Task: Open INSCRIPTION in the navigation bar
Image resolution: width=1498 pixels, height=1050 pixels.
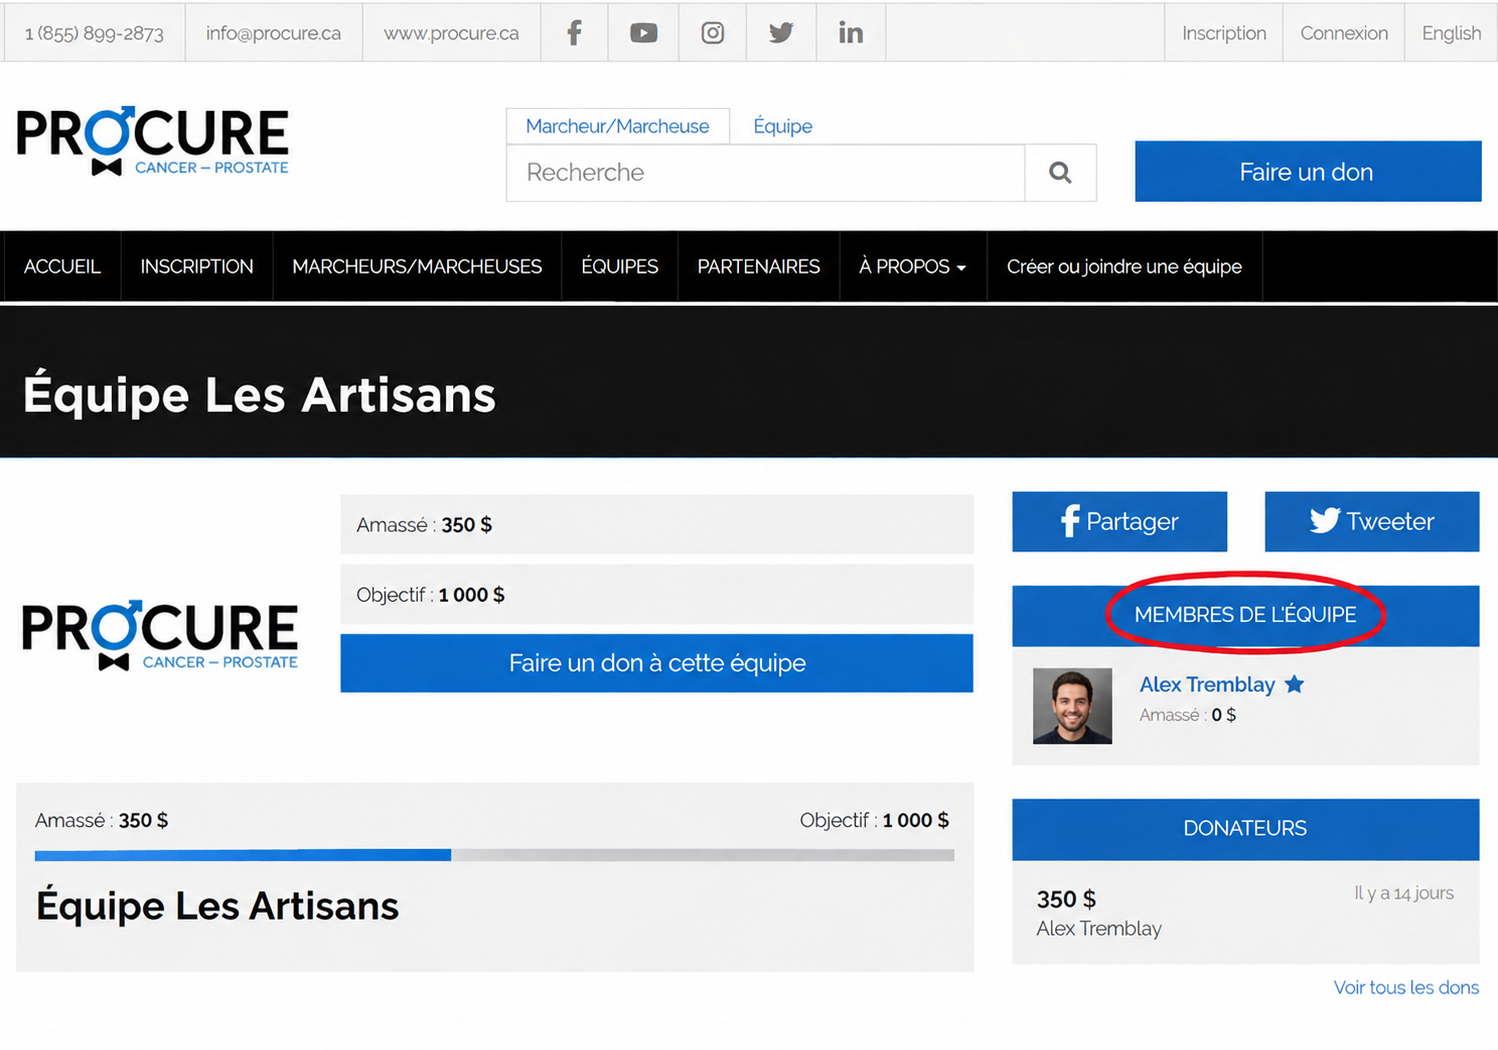Action: [x=197, y=267]
